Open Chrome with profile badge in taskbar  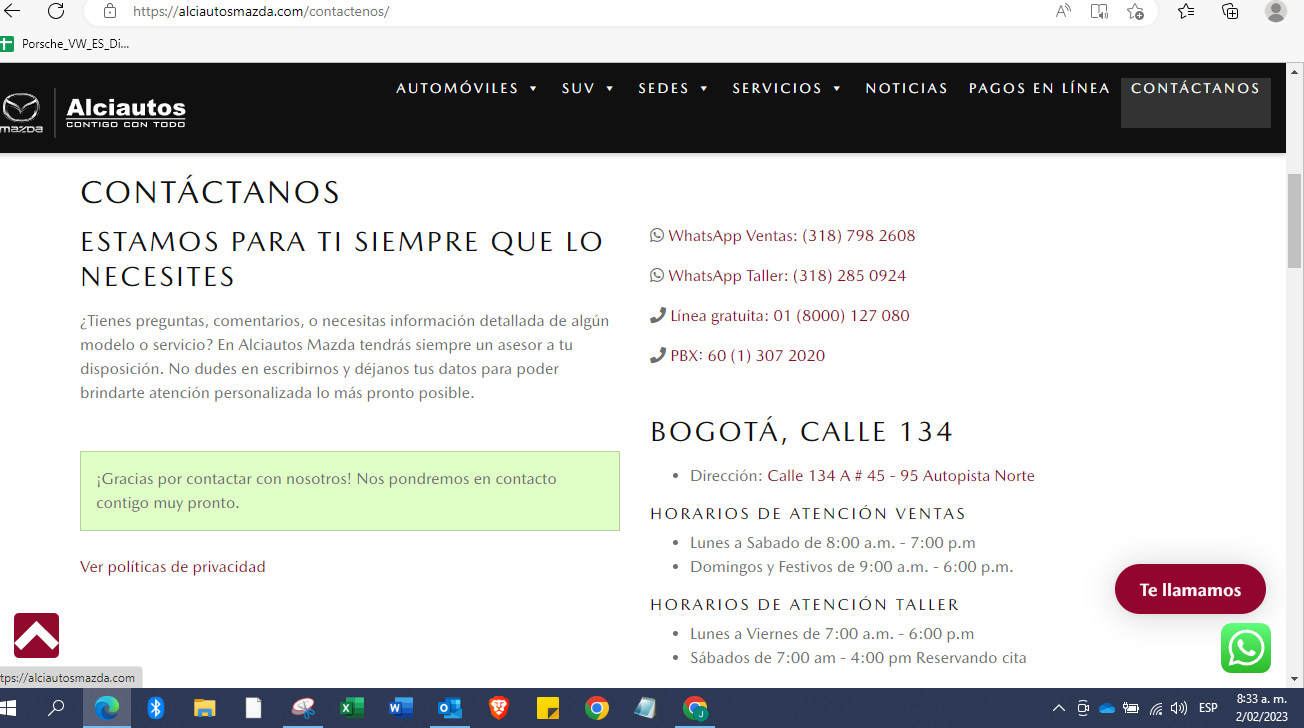pos(695,708)
